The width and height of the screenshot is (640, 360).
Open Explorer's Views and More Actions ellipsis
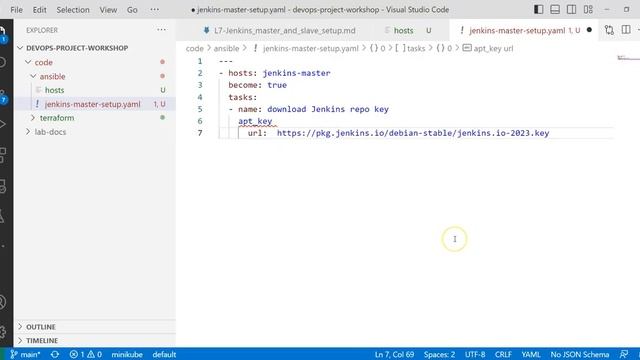pyautogui.click(x=162, y=30)
